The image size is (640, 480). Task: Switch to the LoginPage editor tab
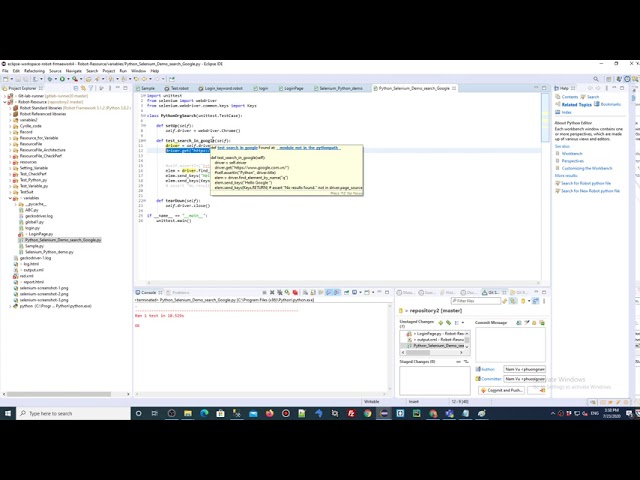point(291,88)
